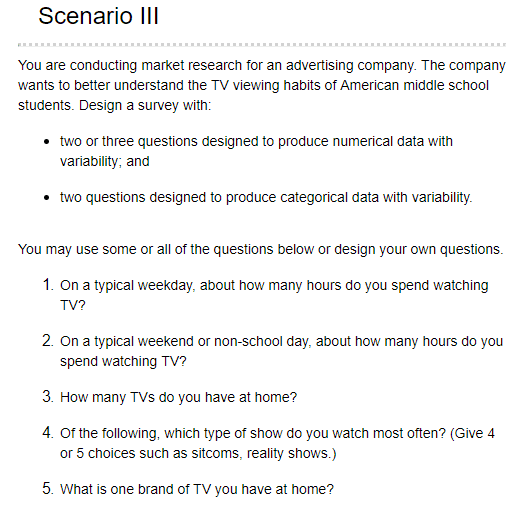The image size is (530, 512).
Task: Click the dotted divider under the heading
Action: (262, 45)
